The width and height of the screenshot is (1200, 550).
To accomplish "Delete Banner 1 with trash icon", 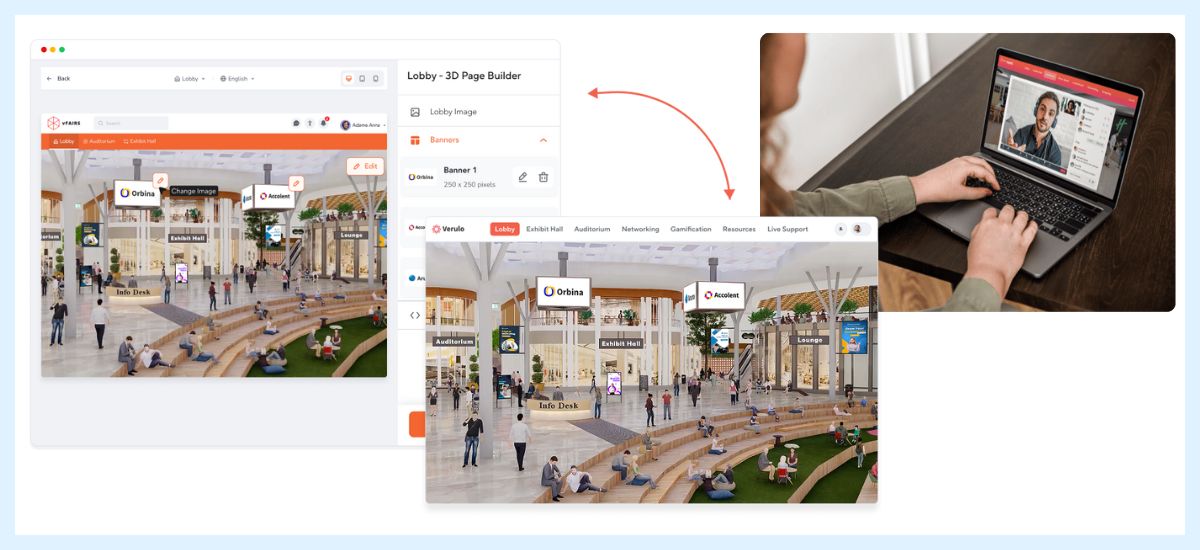I will [544, 177].
